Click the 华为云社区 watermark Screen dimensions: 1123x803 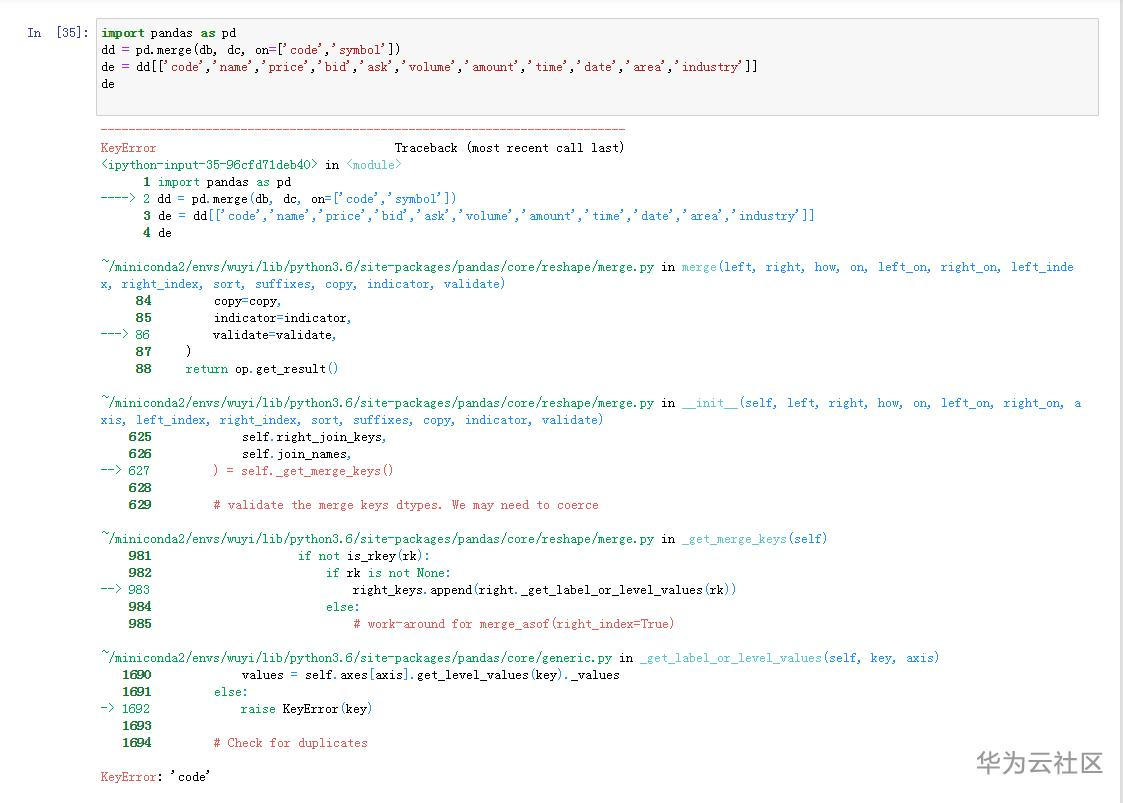coord(1039,764)
